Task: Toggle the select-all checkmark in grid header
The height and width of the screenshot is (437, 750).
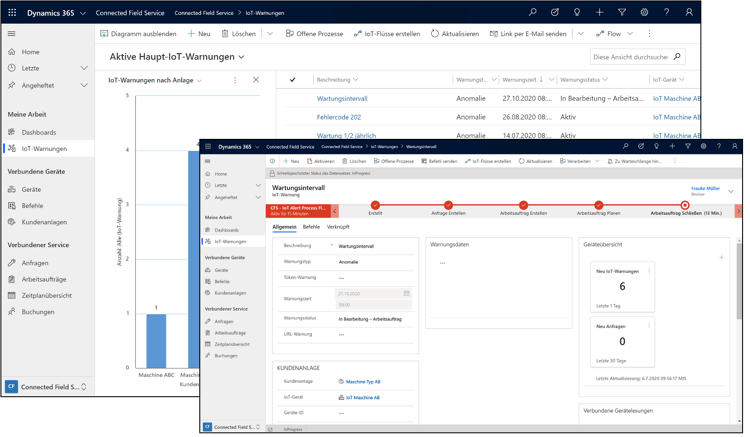Action: point(292,80)
